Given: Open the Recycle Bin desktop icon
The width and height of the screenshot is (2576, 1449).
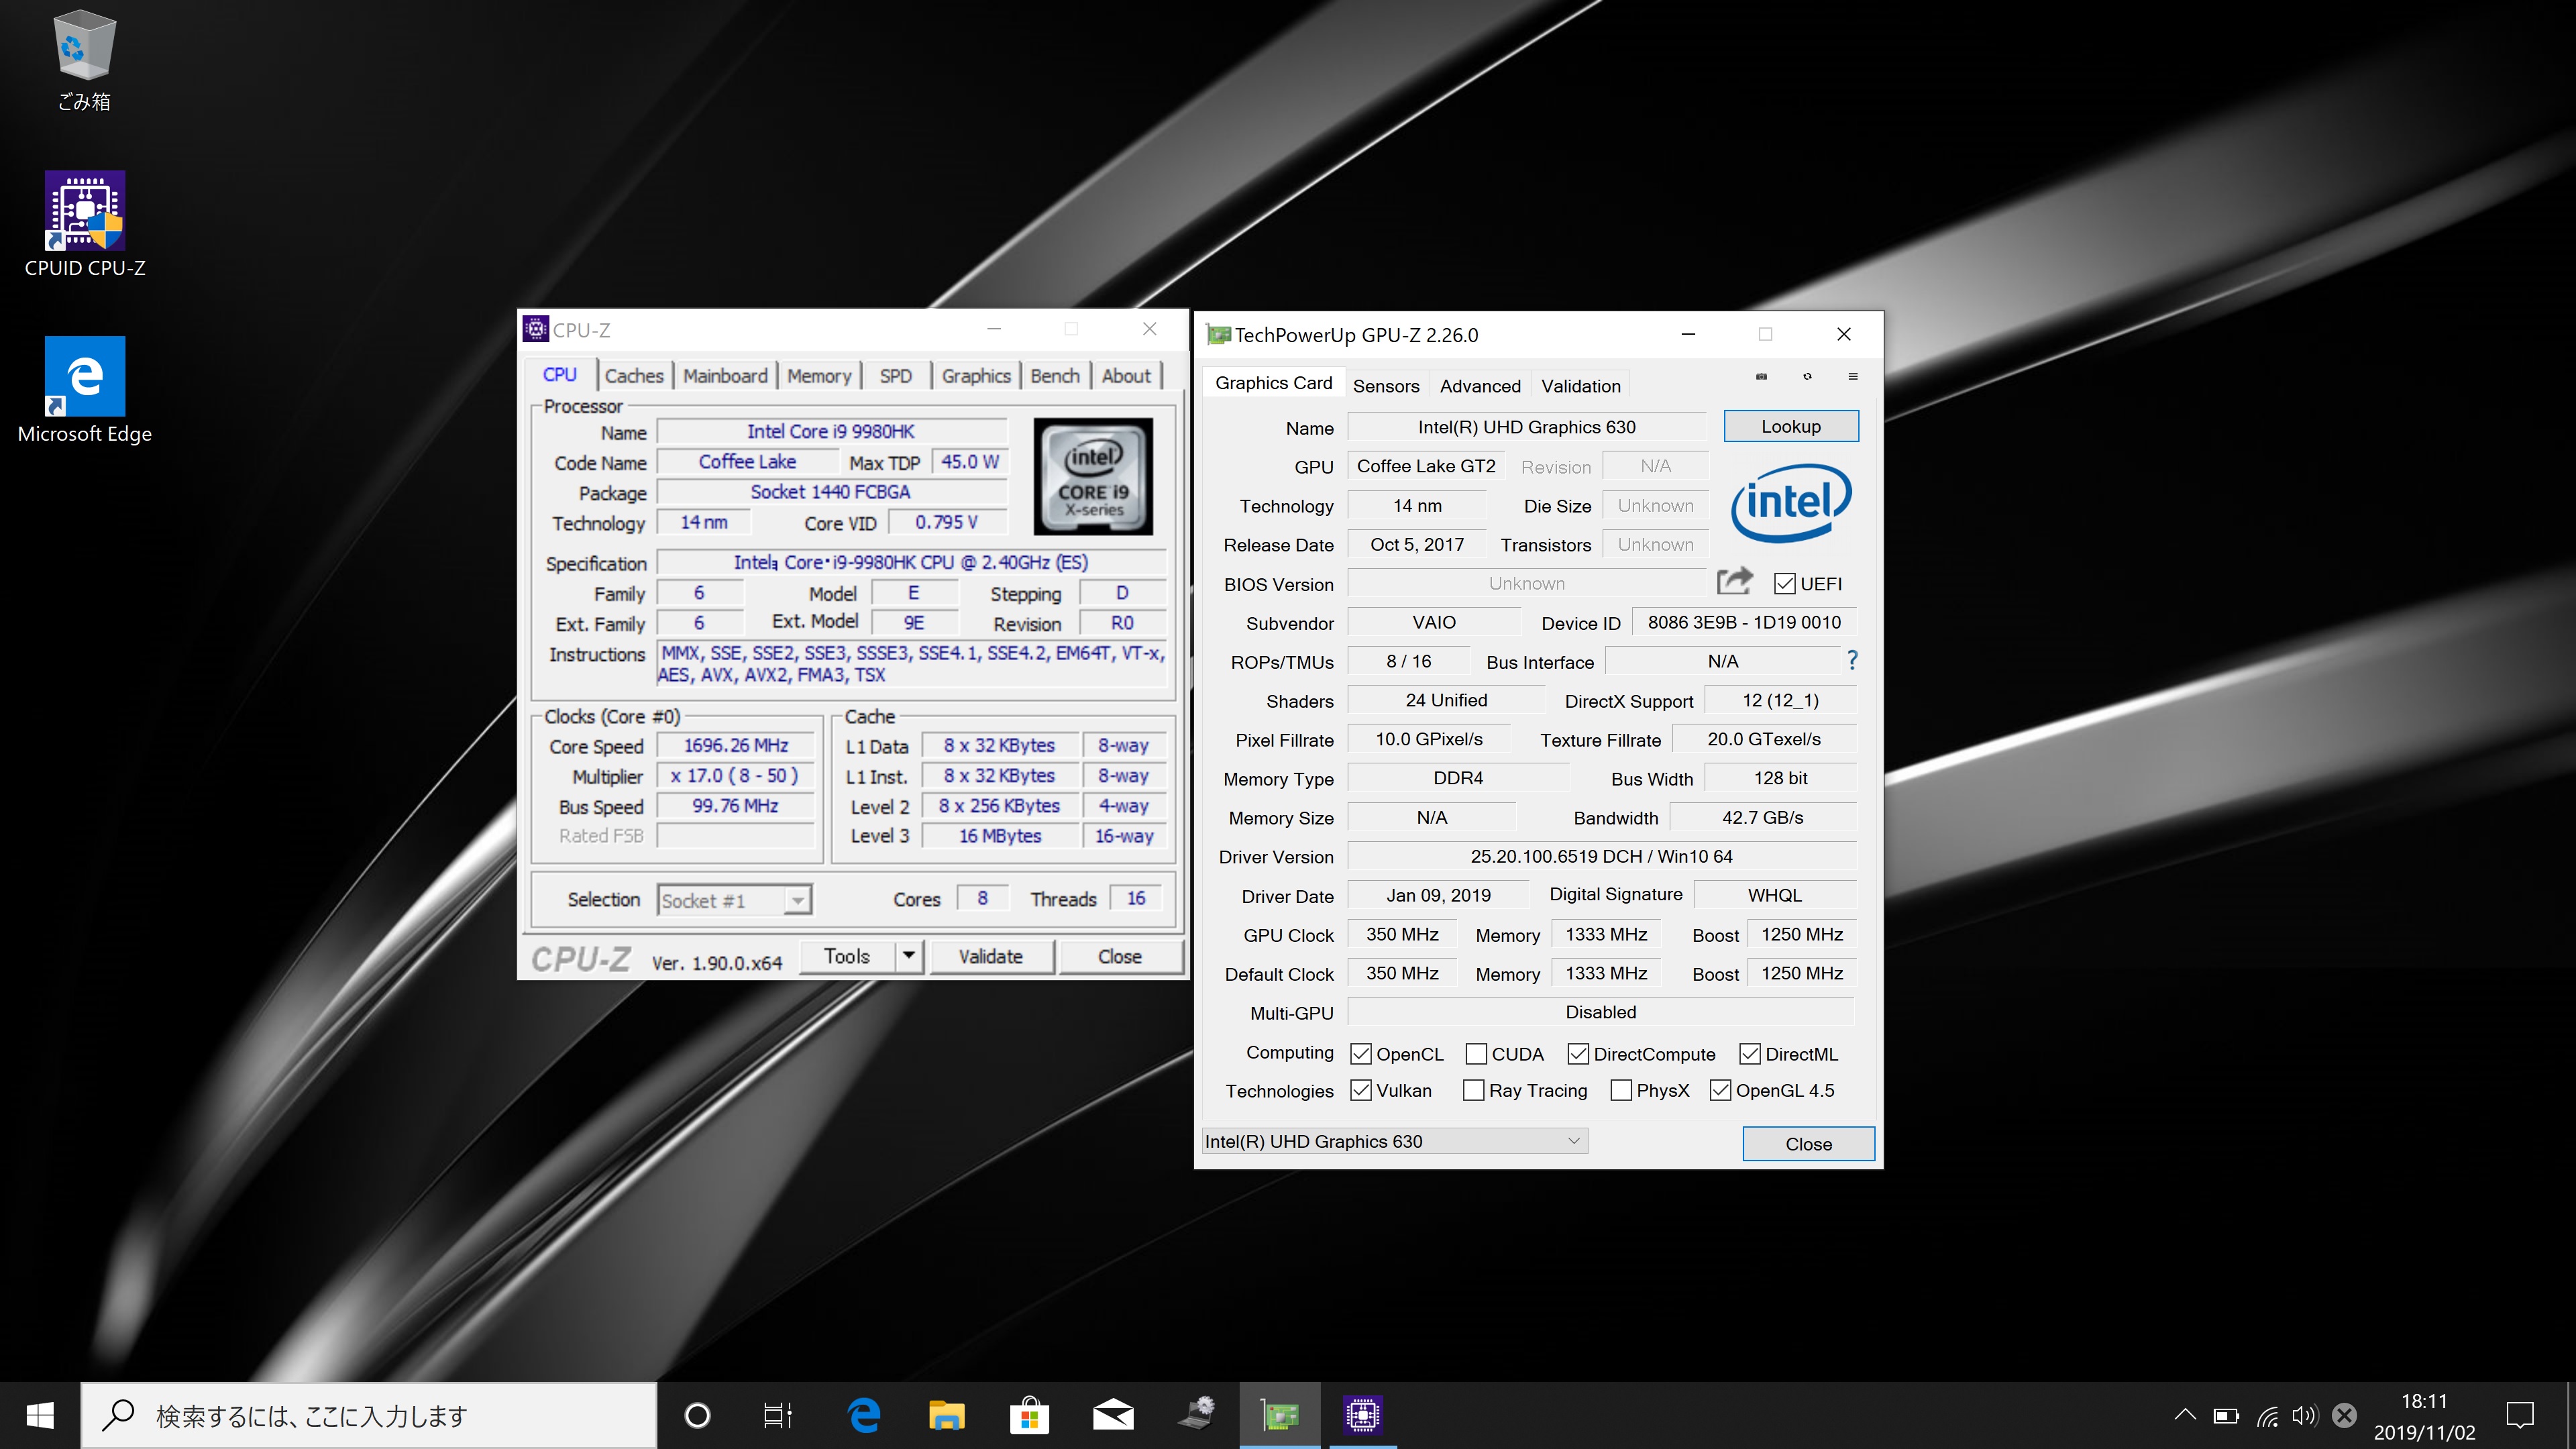Looking at the screenshot, I should click(84, 60).
